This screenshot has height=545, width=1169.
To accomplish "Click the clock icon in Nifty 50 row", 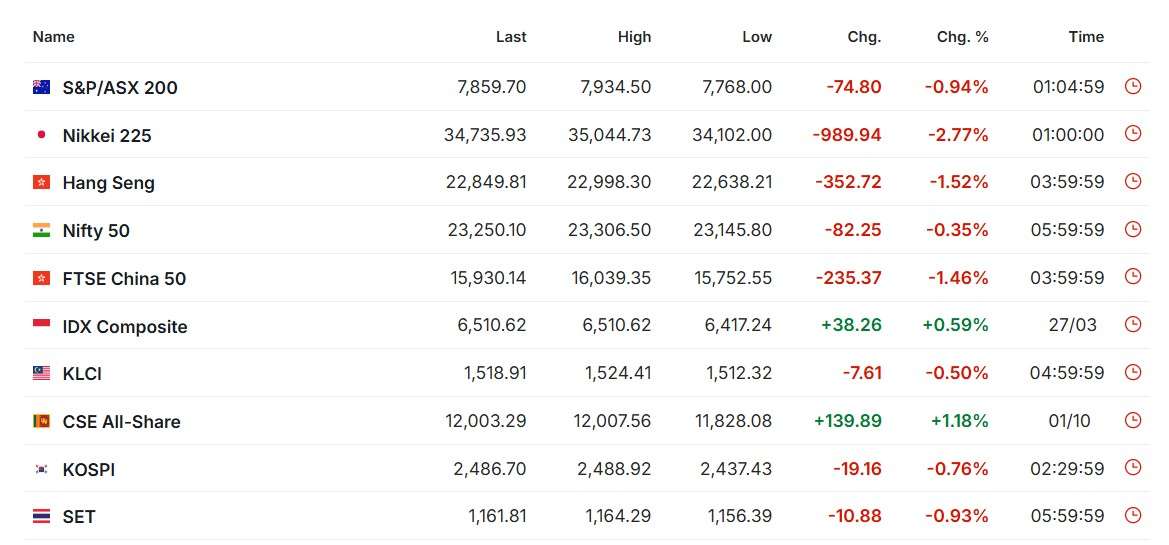I will click(x=1132, y=230).
